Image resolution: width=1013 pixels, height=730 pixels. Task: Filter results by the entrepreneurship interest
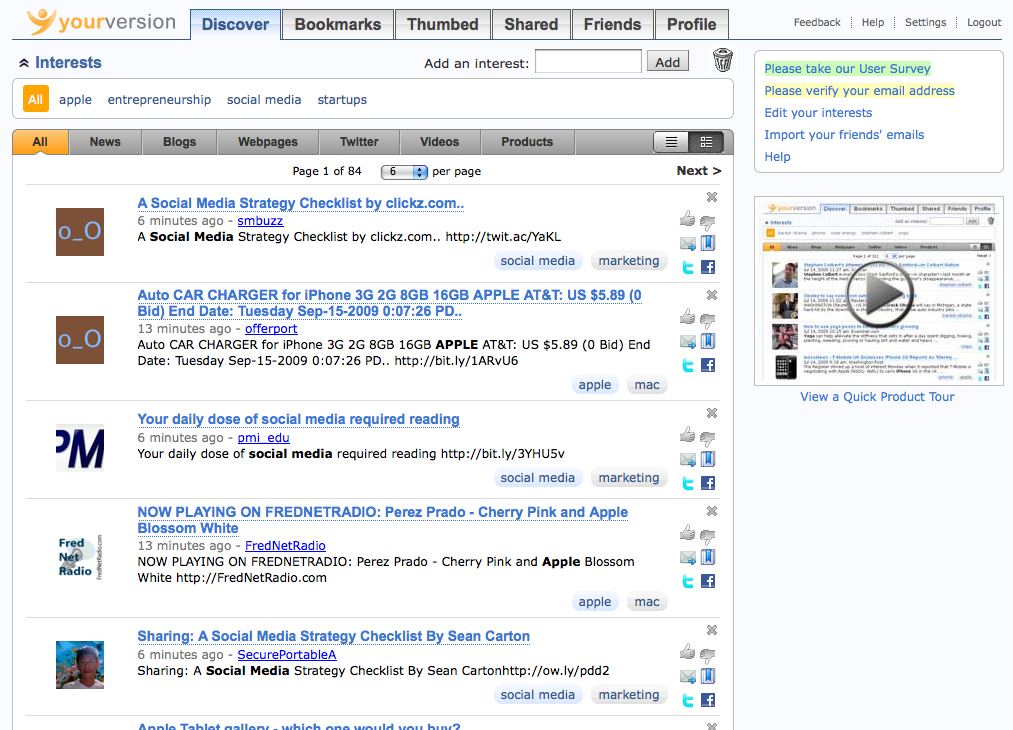(x=159, y=99)
